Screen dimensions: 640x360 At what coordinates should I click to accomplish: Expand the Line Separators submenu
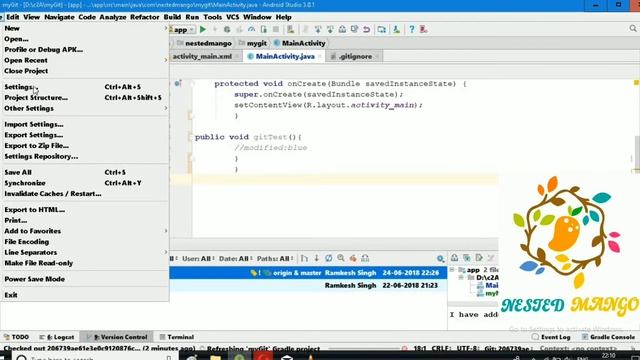84,253
